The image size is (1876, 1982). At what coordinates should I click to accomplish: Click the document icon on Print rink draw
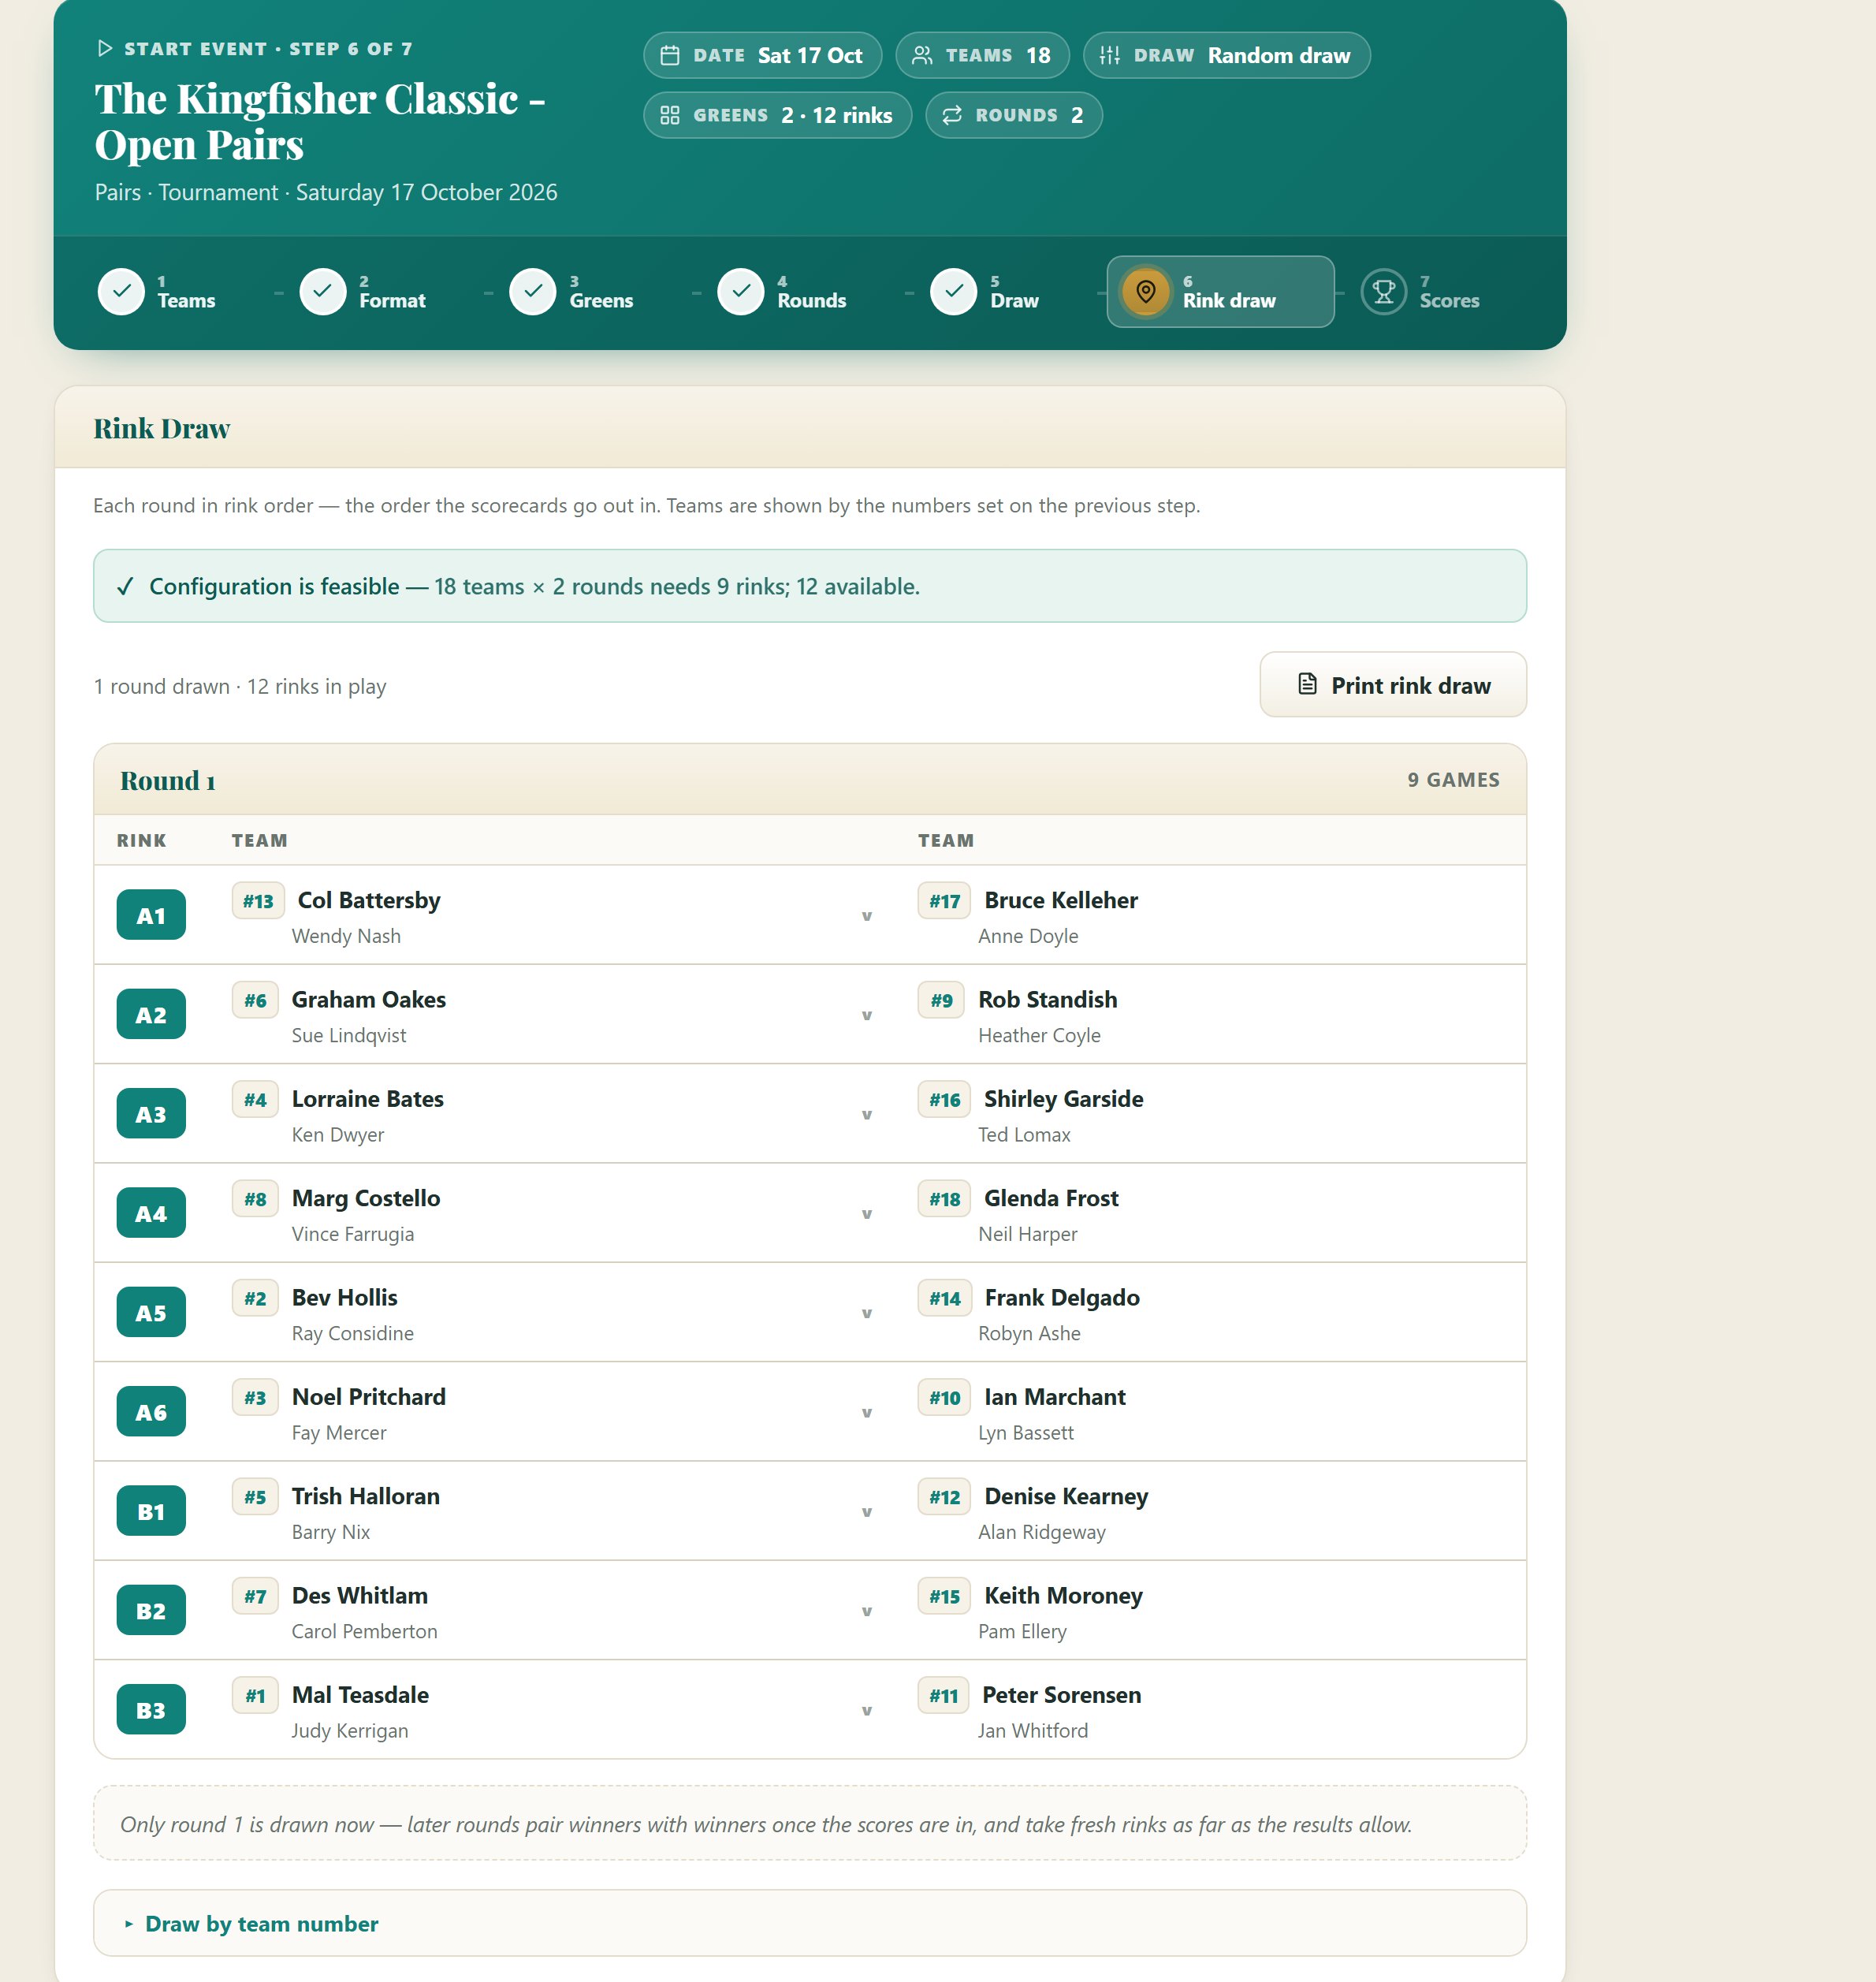1307,684
